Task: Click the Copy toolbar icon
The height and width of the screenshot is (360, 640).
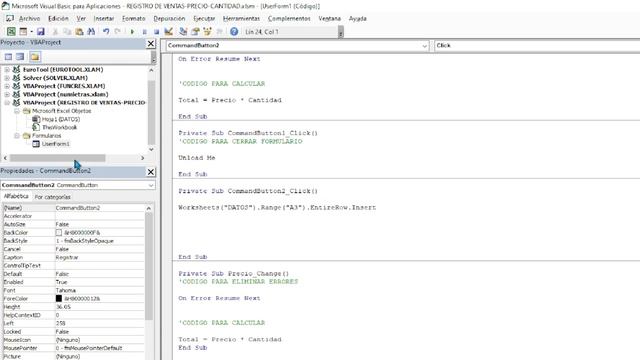Action: click(67, 31)
